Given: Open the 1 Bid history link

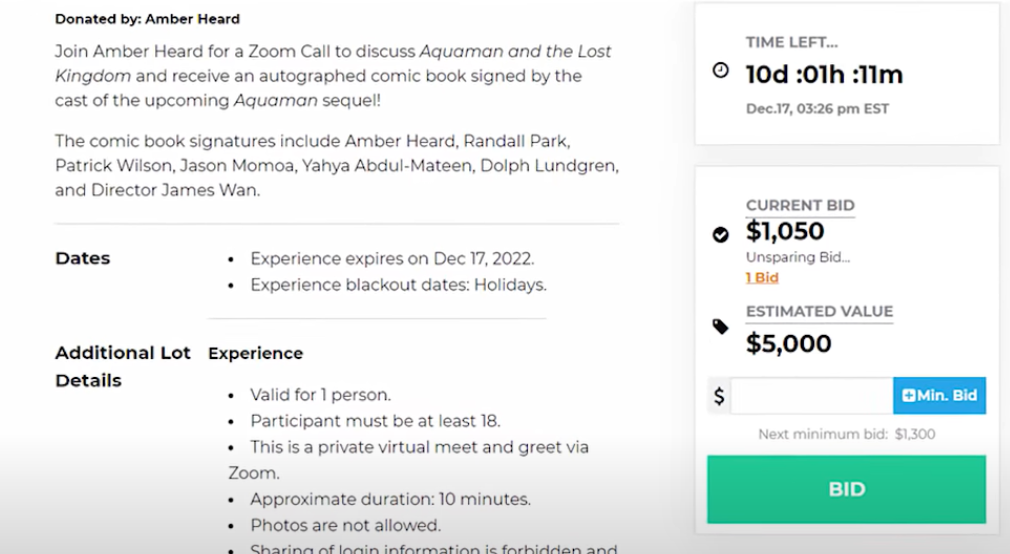Looking at the screenshot, I should pyautogui.click(x=762, y=278).
